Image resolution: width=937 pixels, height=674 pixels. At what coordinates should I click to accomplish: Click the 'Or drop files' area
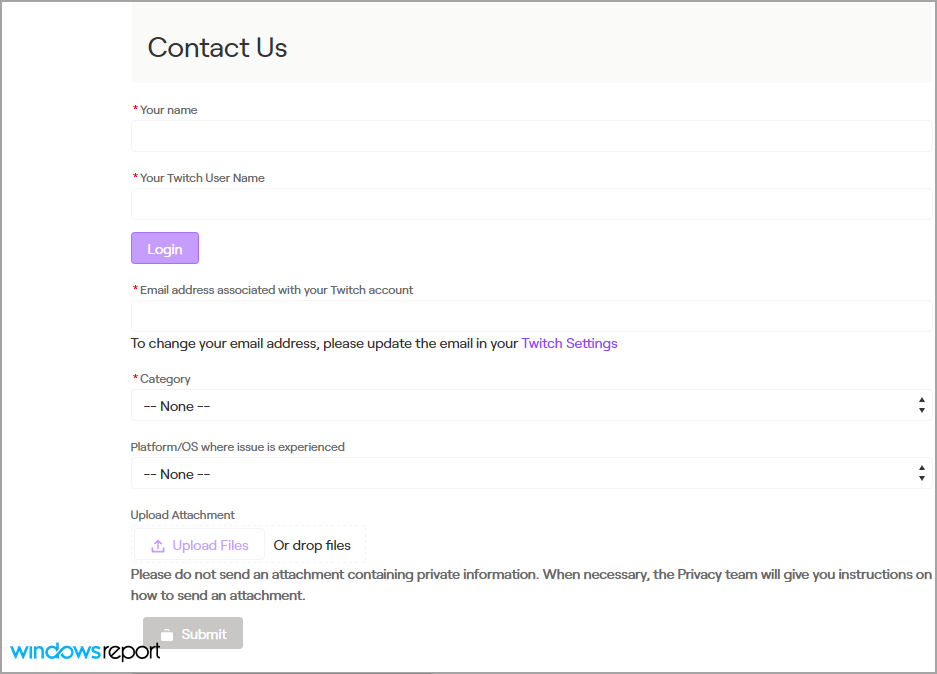pos(312,546)
